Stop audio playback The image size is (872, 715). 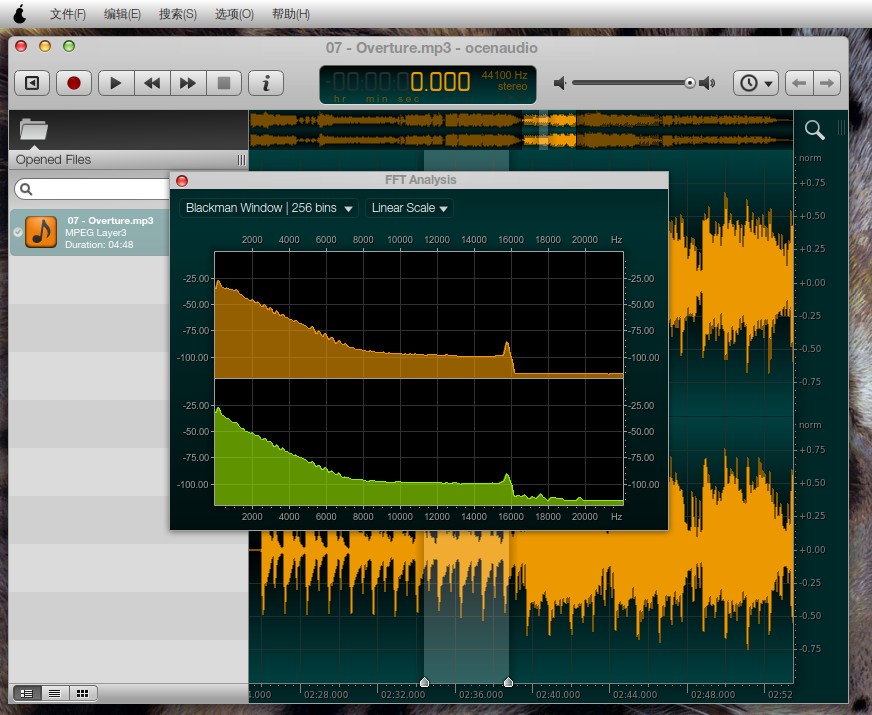224,83
